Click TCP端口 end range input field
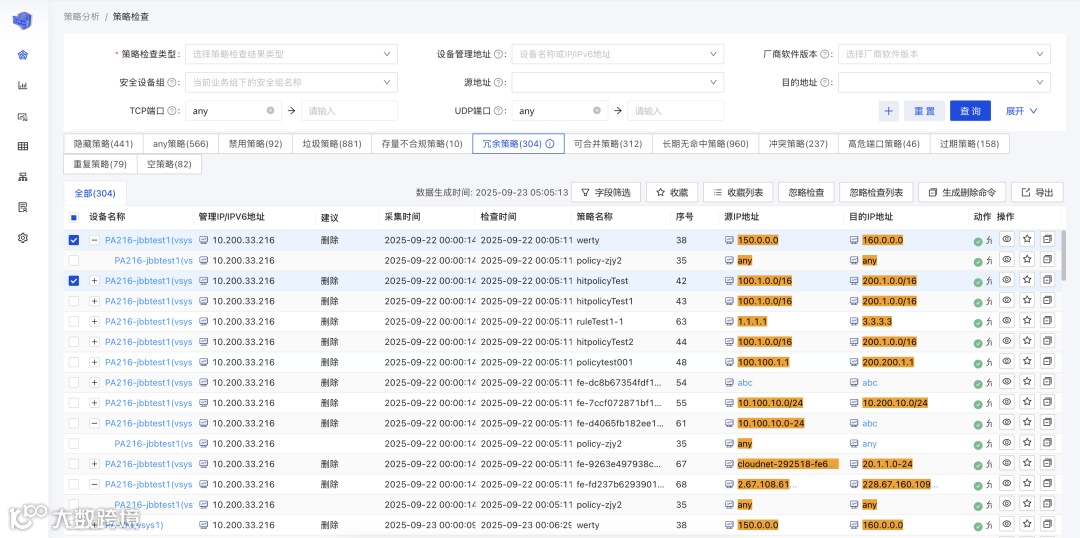 tap(349, 110)
